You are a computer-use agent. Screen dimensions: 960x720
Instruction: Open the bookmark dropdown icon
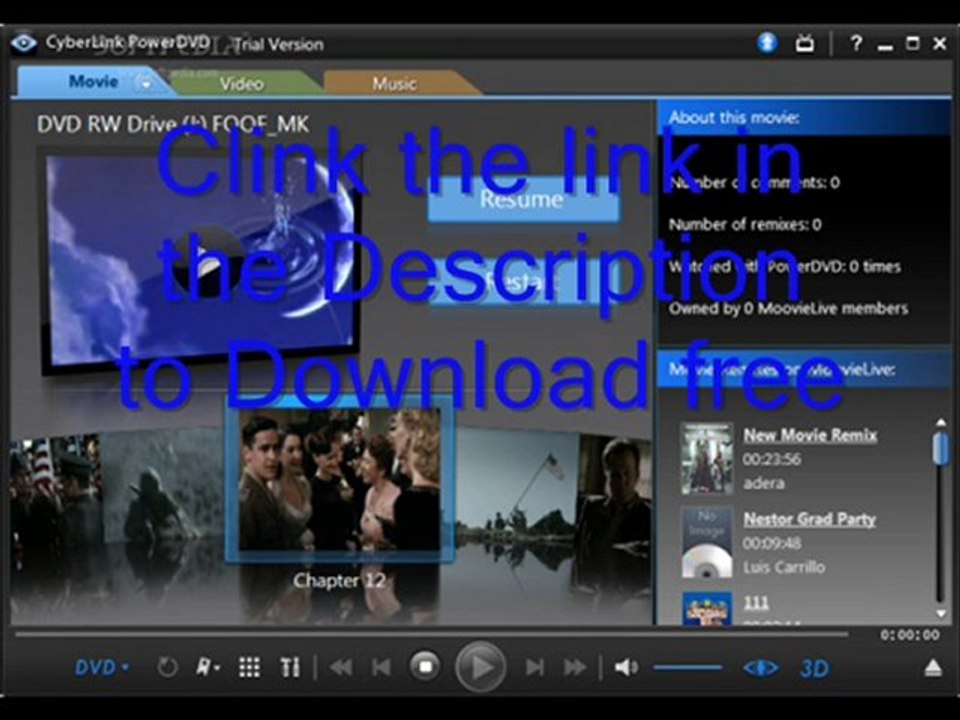[x=208, y=667]
